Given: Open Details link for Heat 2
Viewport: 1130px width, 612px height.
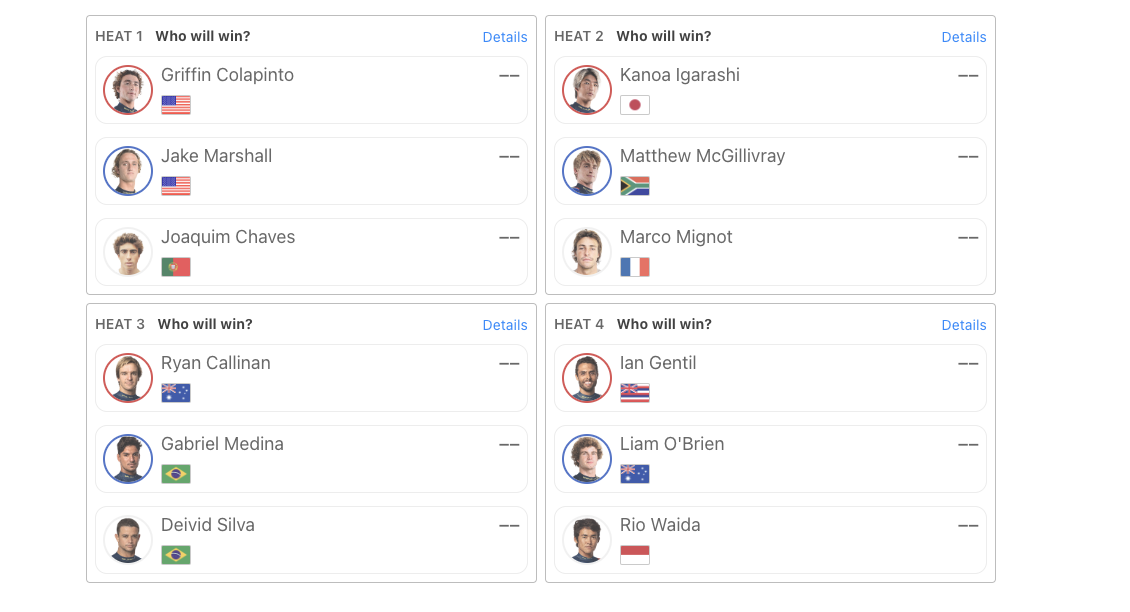Looking at the screenshot, I should 964,37.
